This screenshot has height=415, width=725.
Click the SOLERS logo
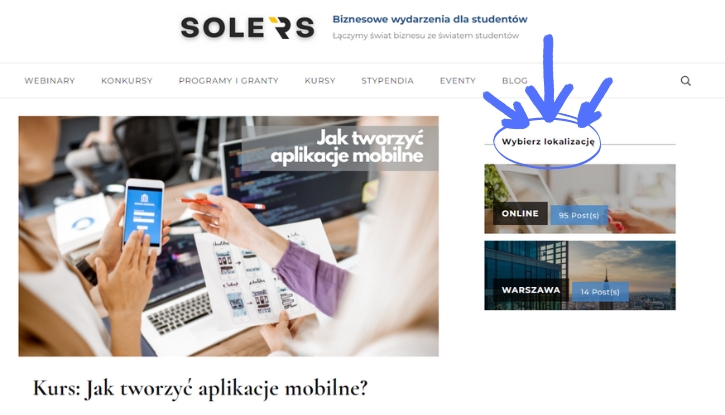tap(247, 28)
